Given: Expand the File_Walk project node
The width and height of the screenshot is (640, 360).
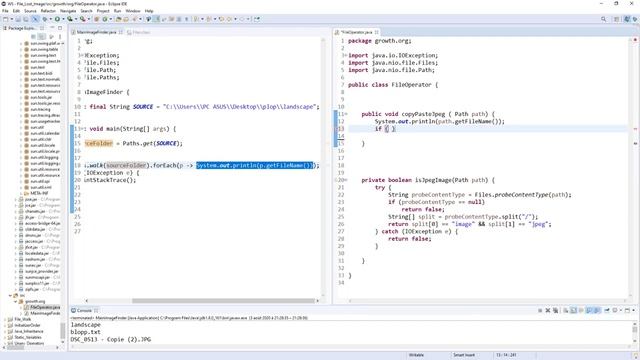Looking at the screenshot, I should tap(5, 319).
